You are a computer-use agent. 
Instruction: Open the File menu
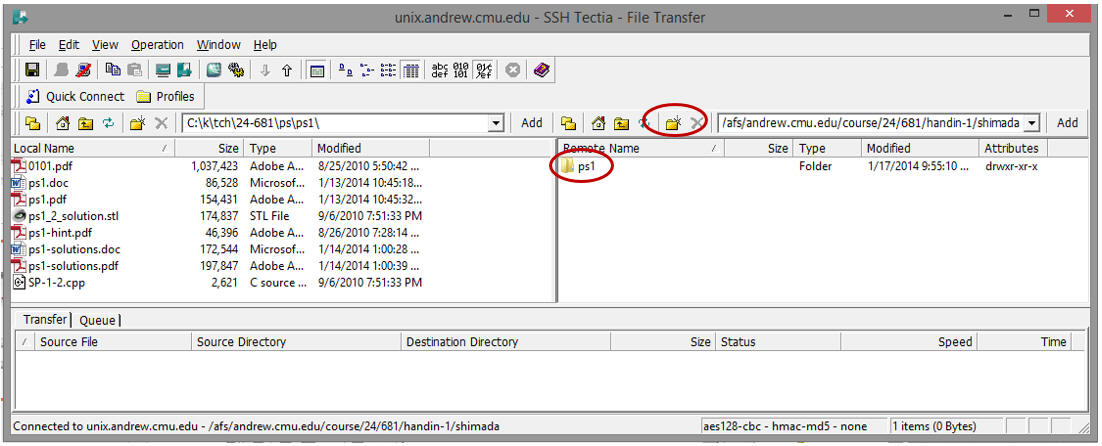(x=37, y=45)
